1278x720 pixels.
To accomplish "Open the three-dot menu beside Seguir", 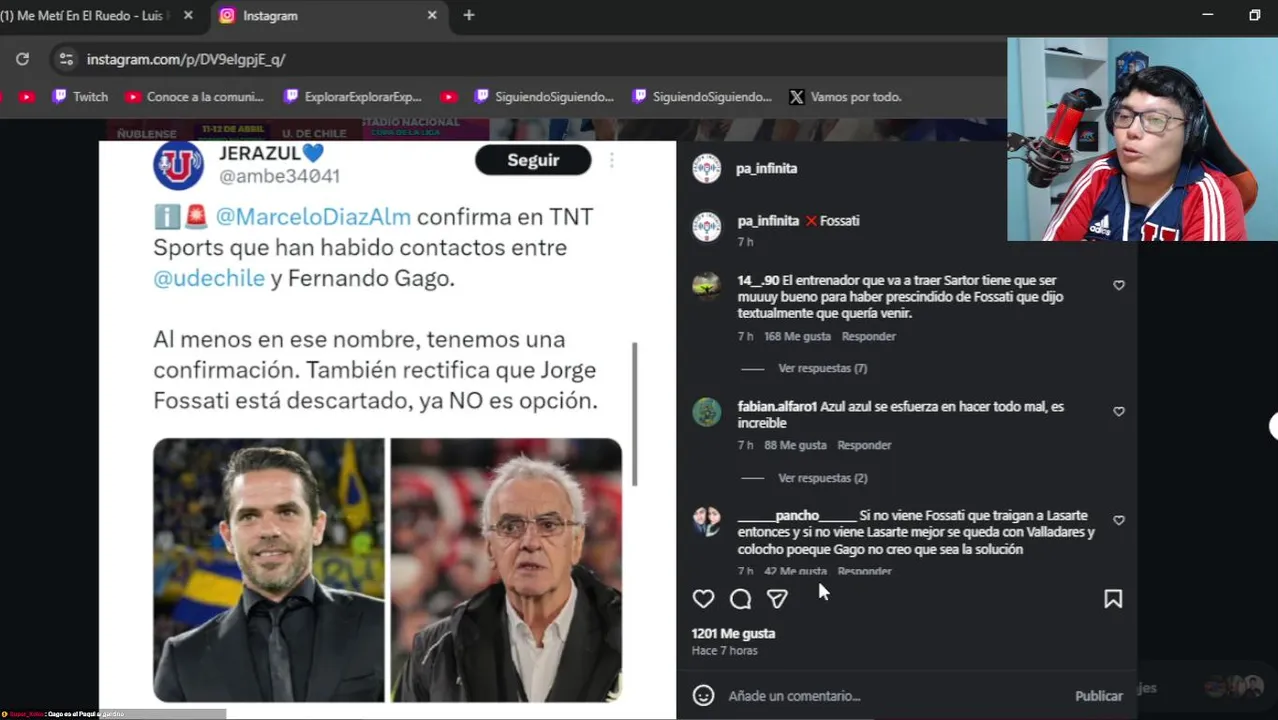I will click(x=612, y=160).
